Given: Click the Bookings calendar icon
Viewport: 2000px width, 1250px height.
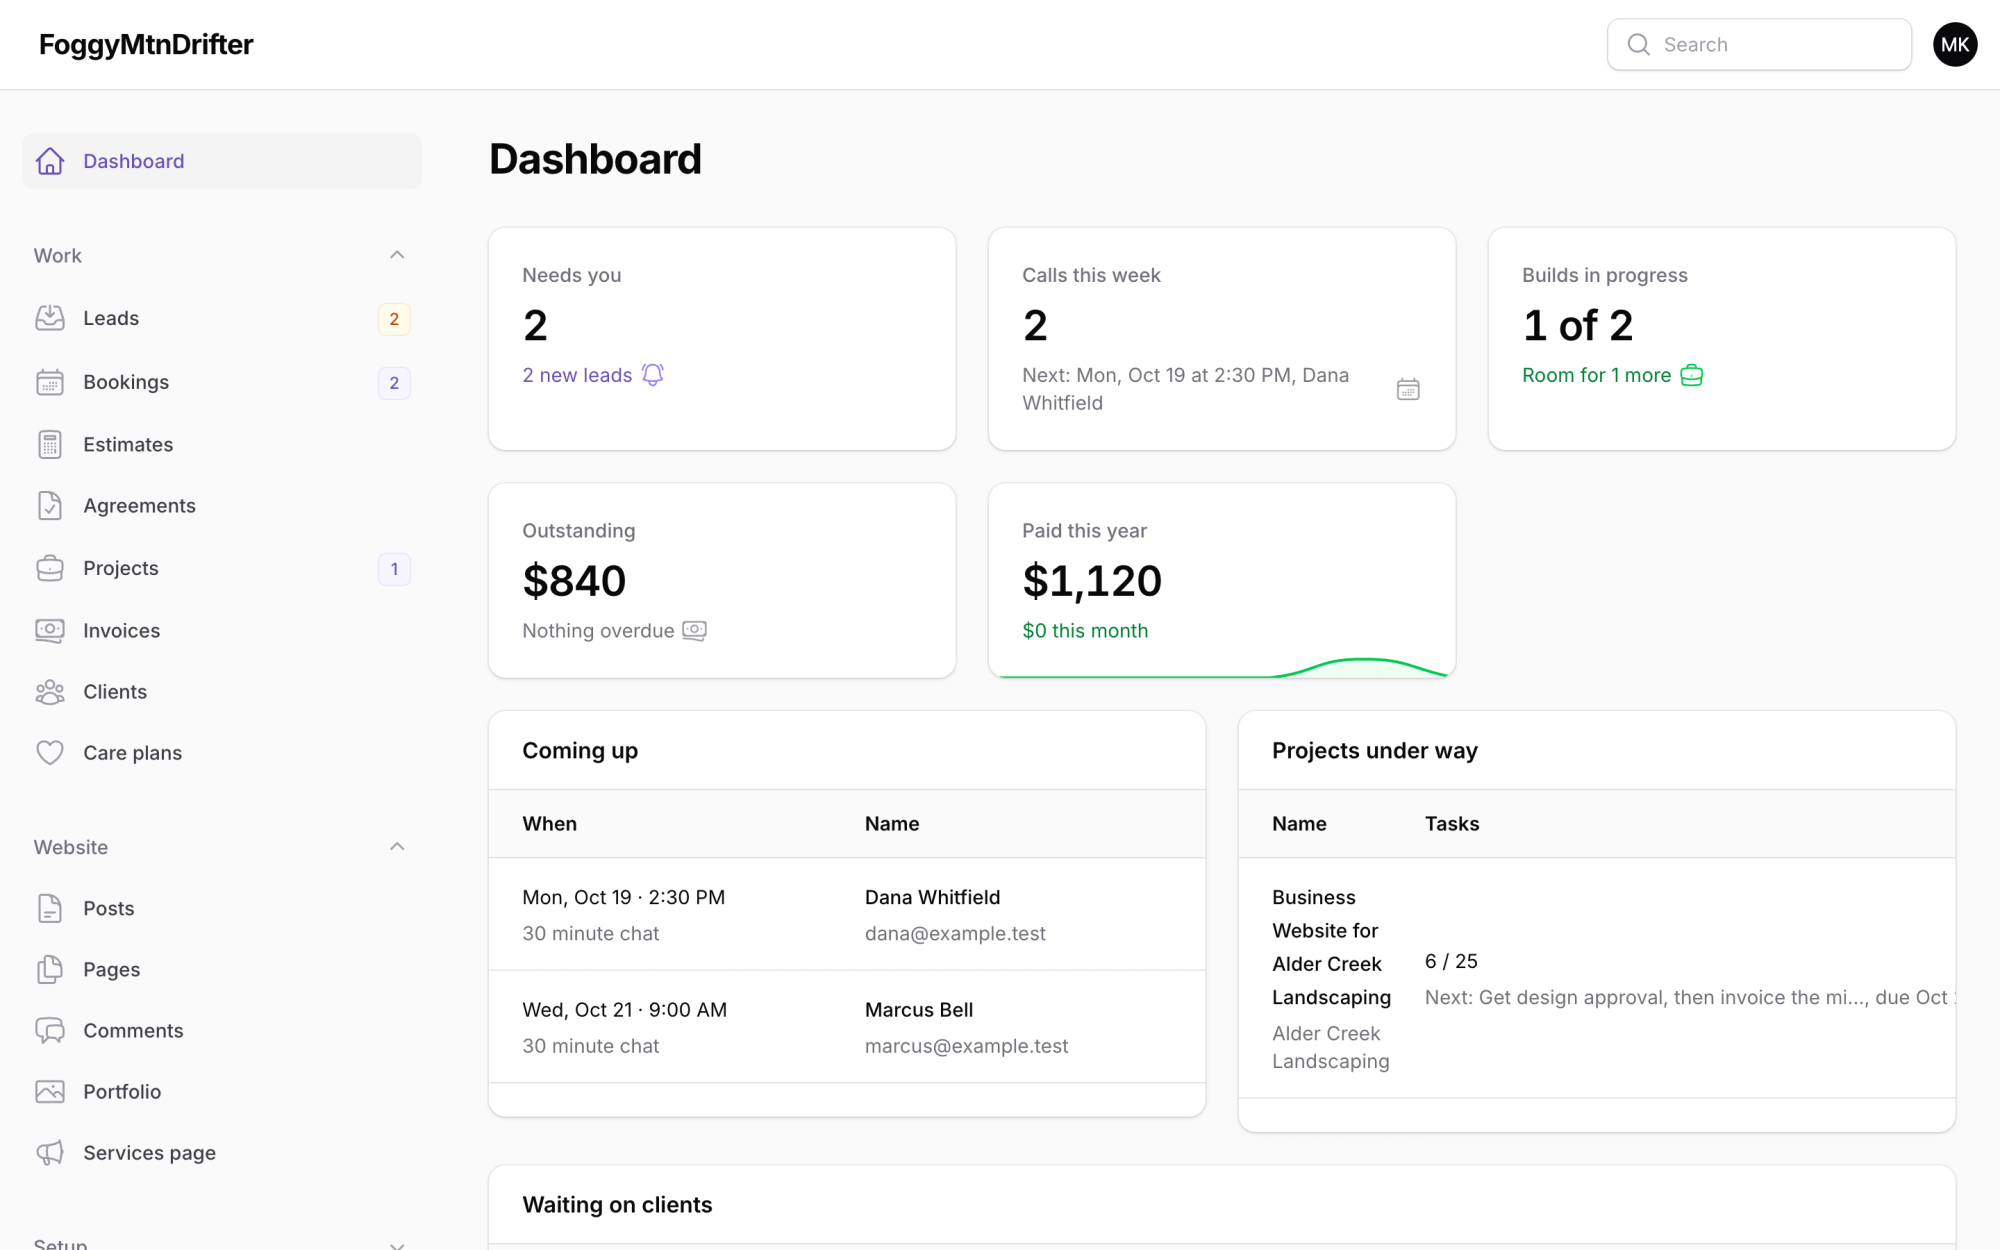Looking at the screenshot, I should [50, 382].
